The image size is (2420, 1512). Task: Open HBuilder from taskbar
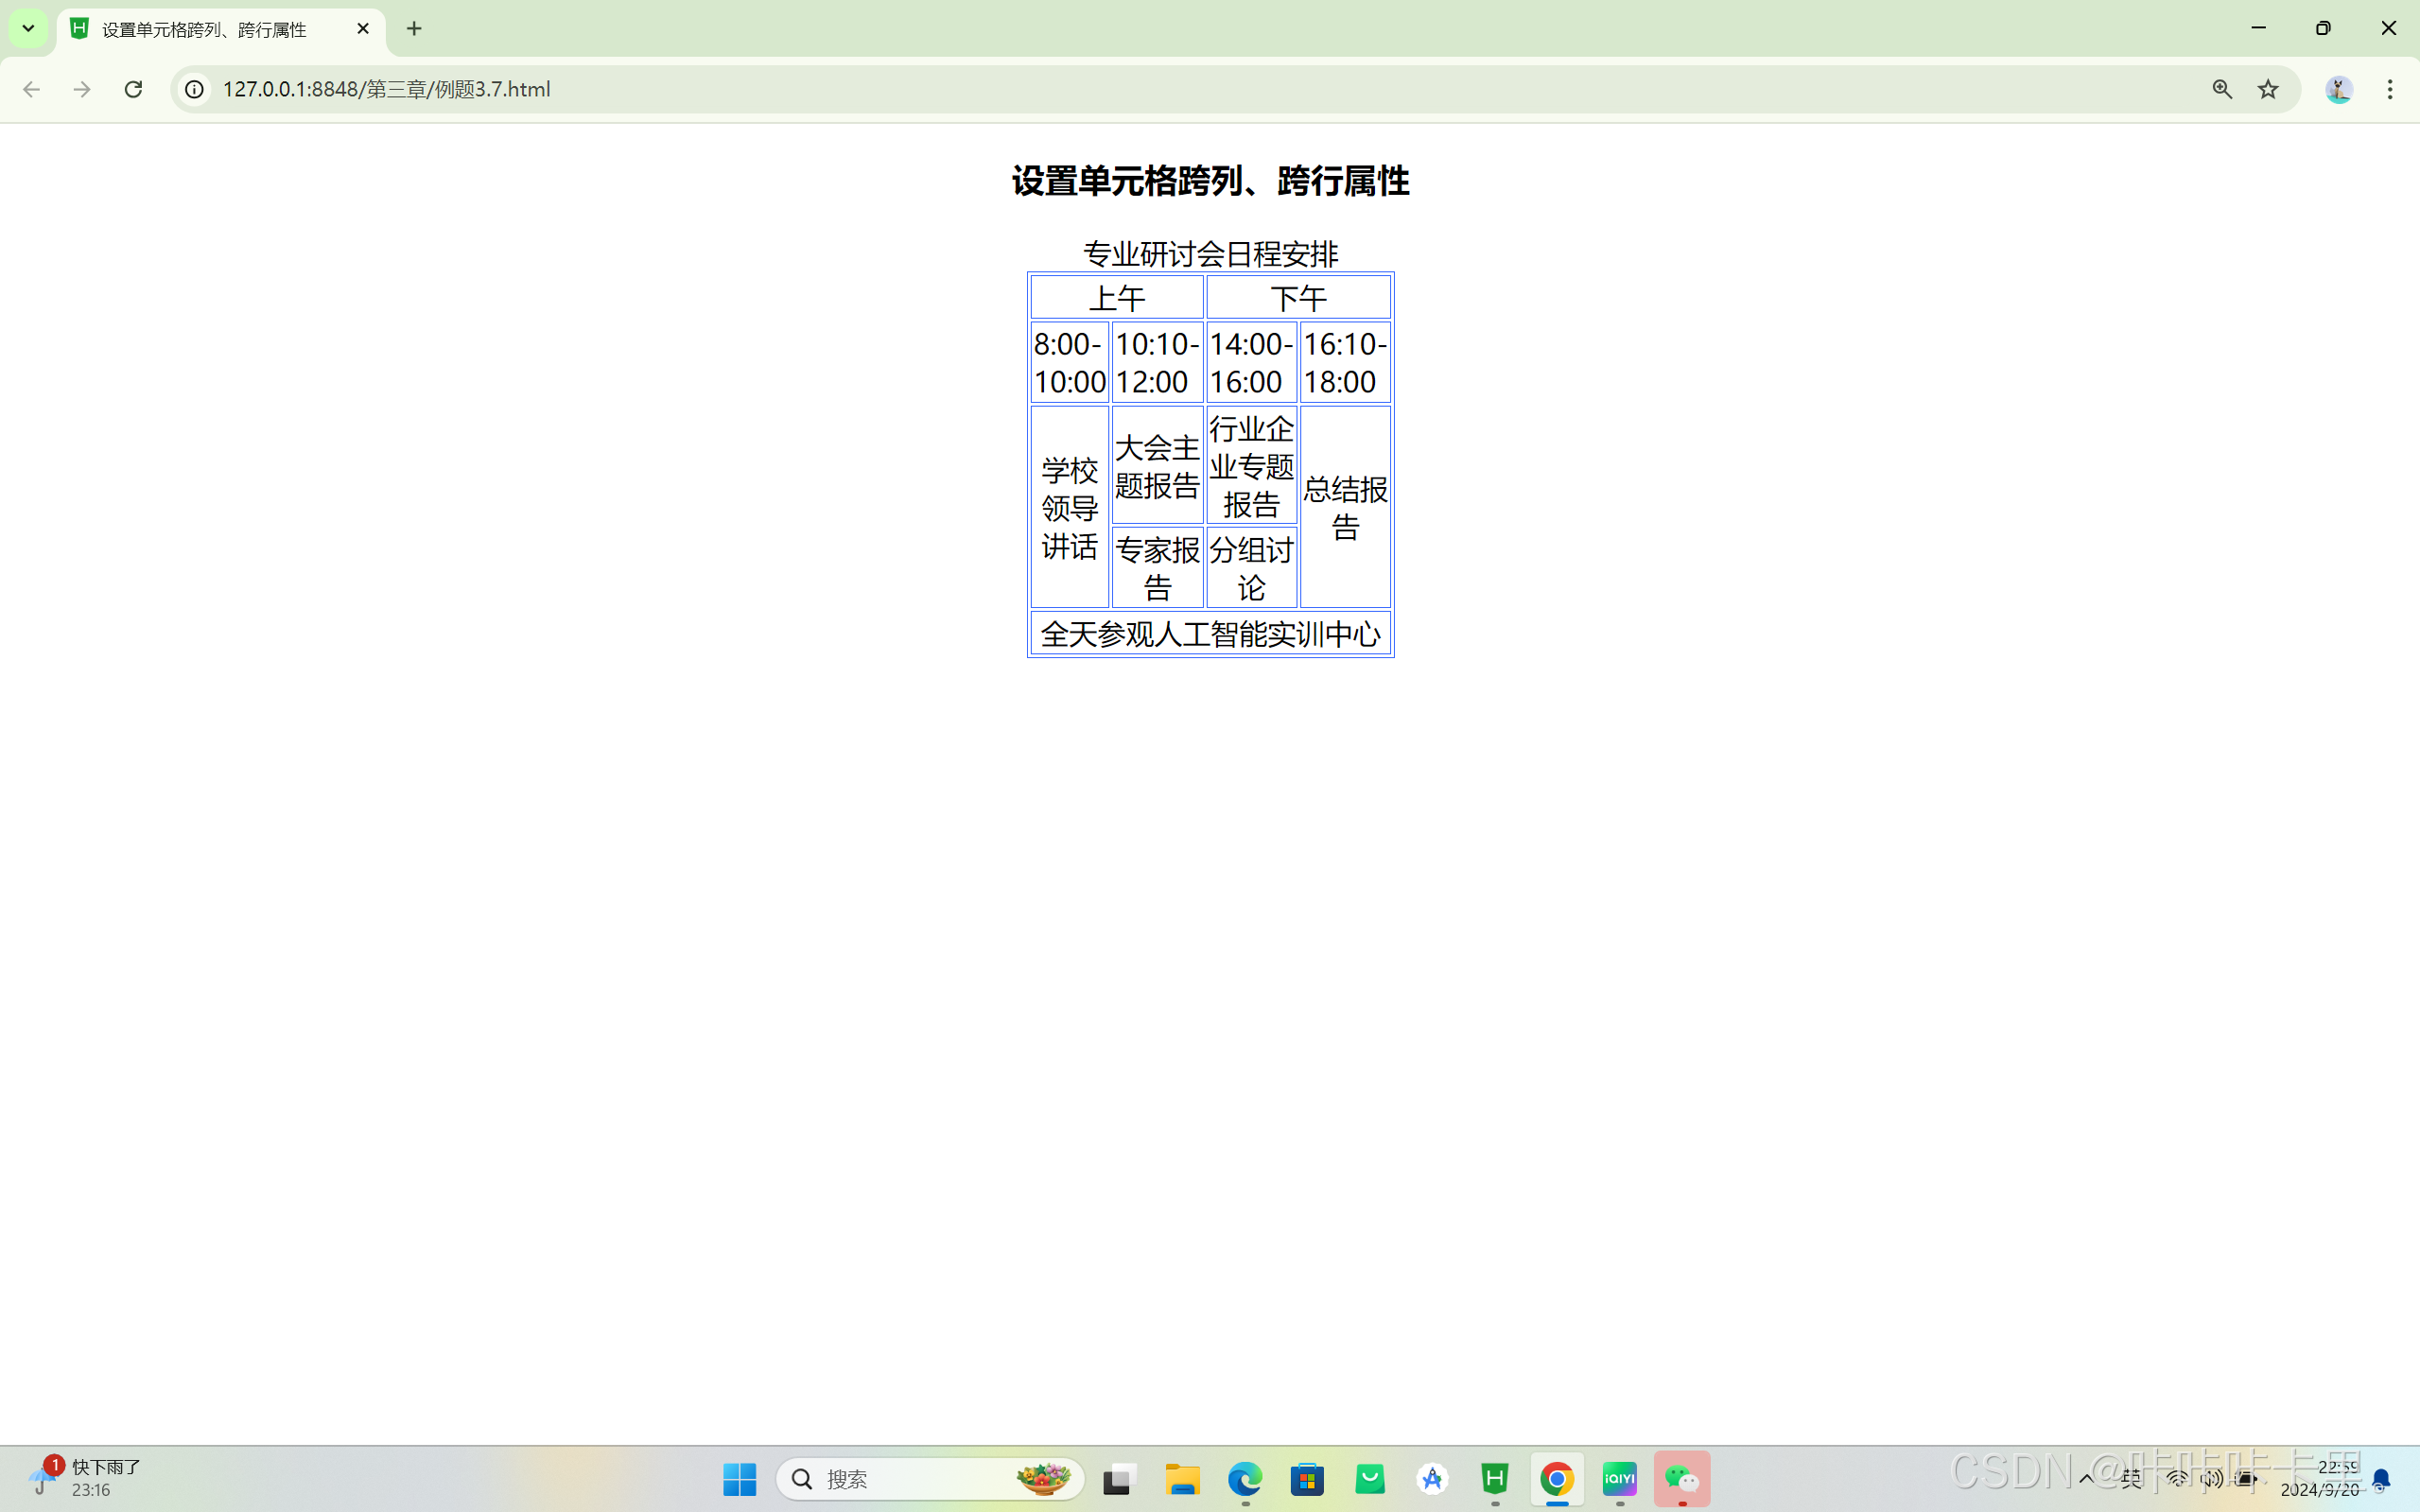(1494, 1478)
